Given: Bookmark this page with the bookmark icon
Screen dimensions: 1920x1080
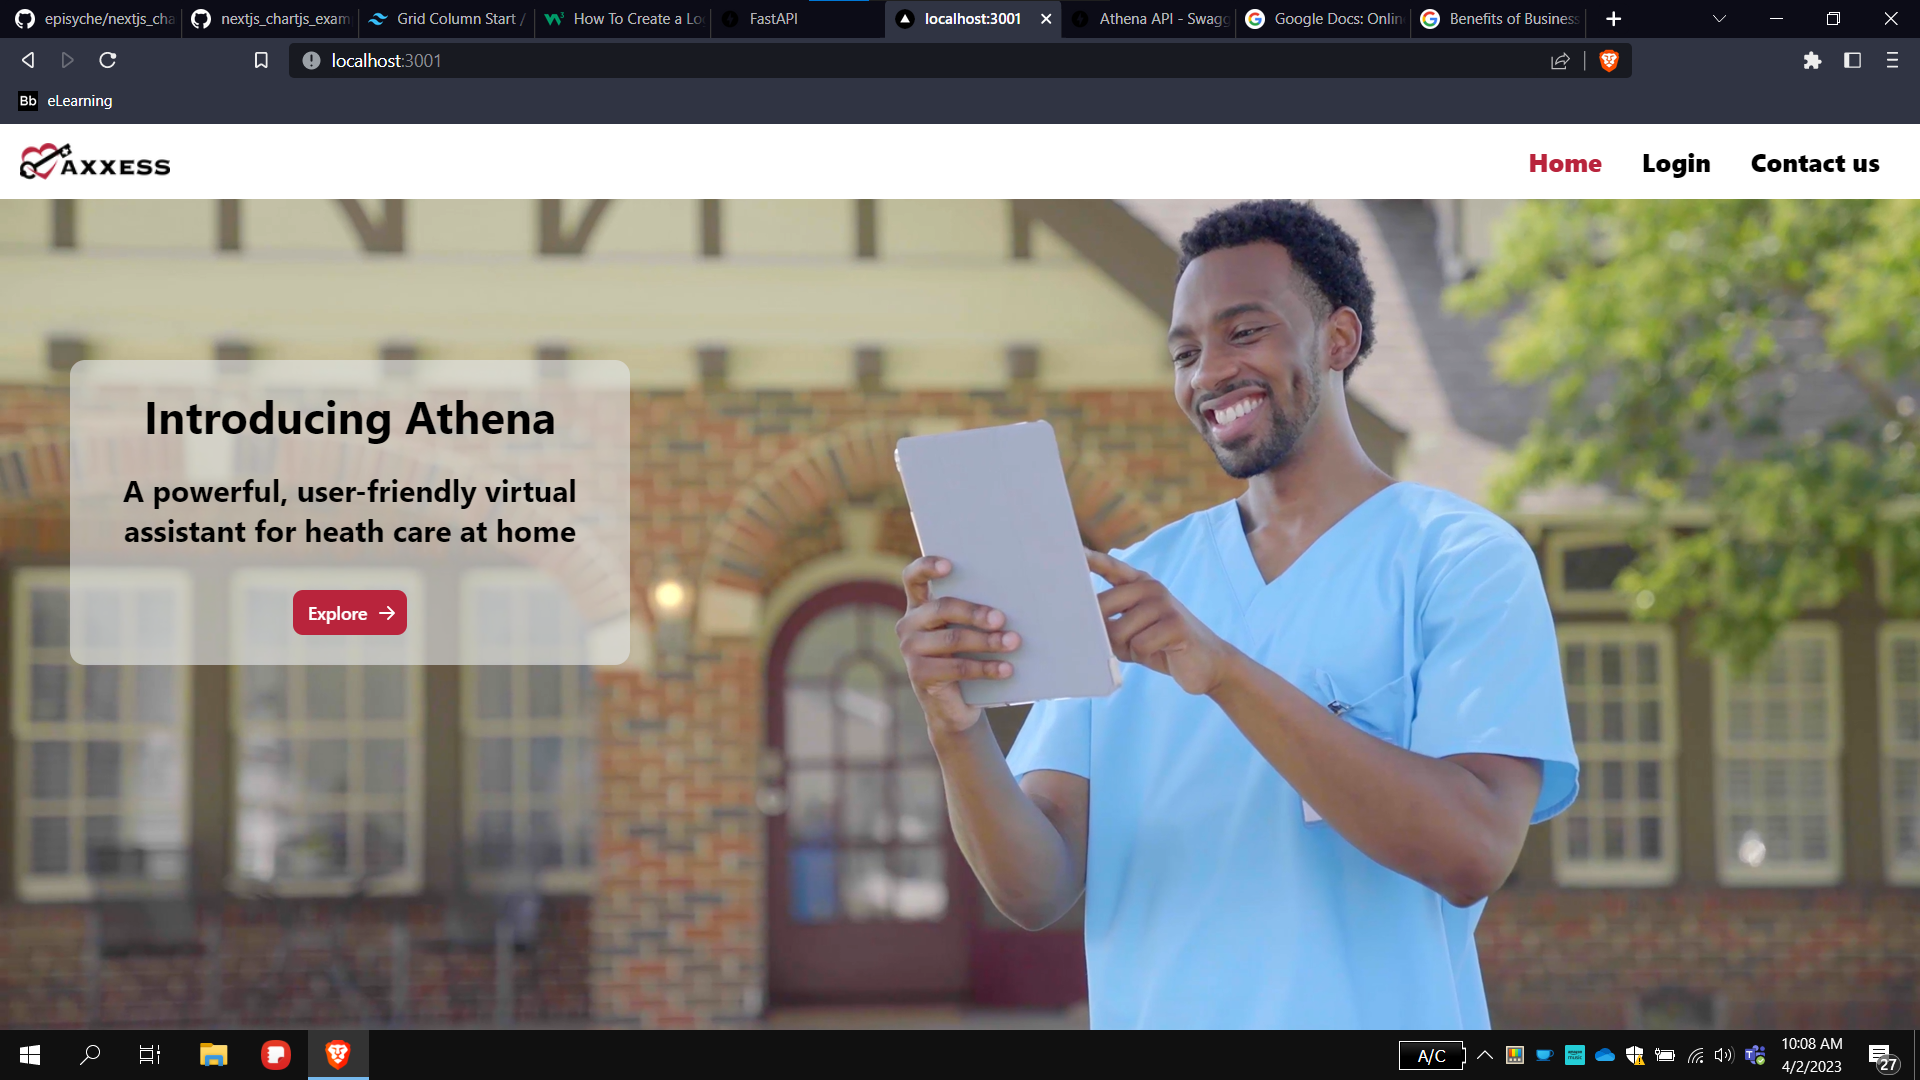Looking at the screenshot, I should point(261,61).
